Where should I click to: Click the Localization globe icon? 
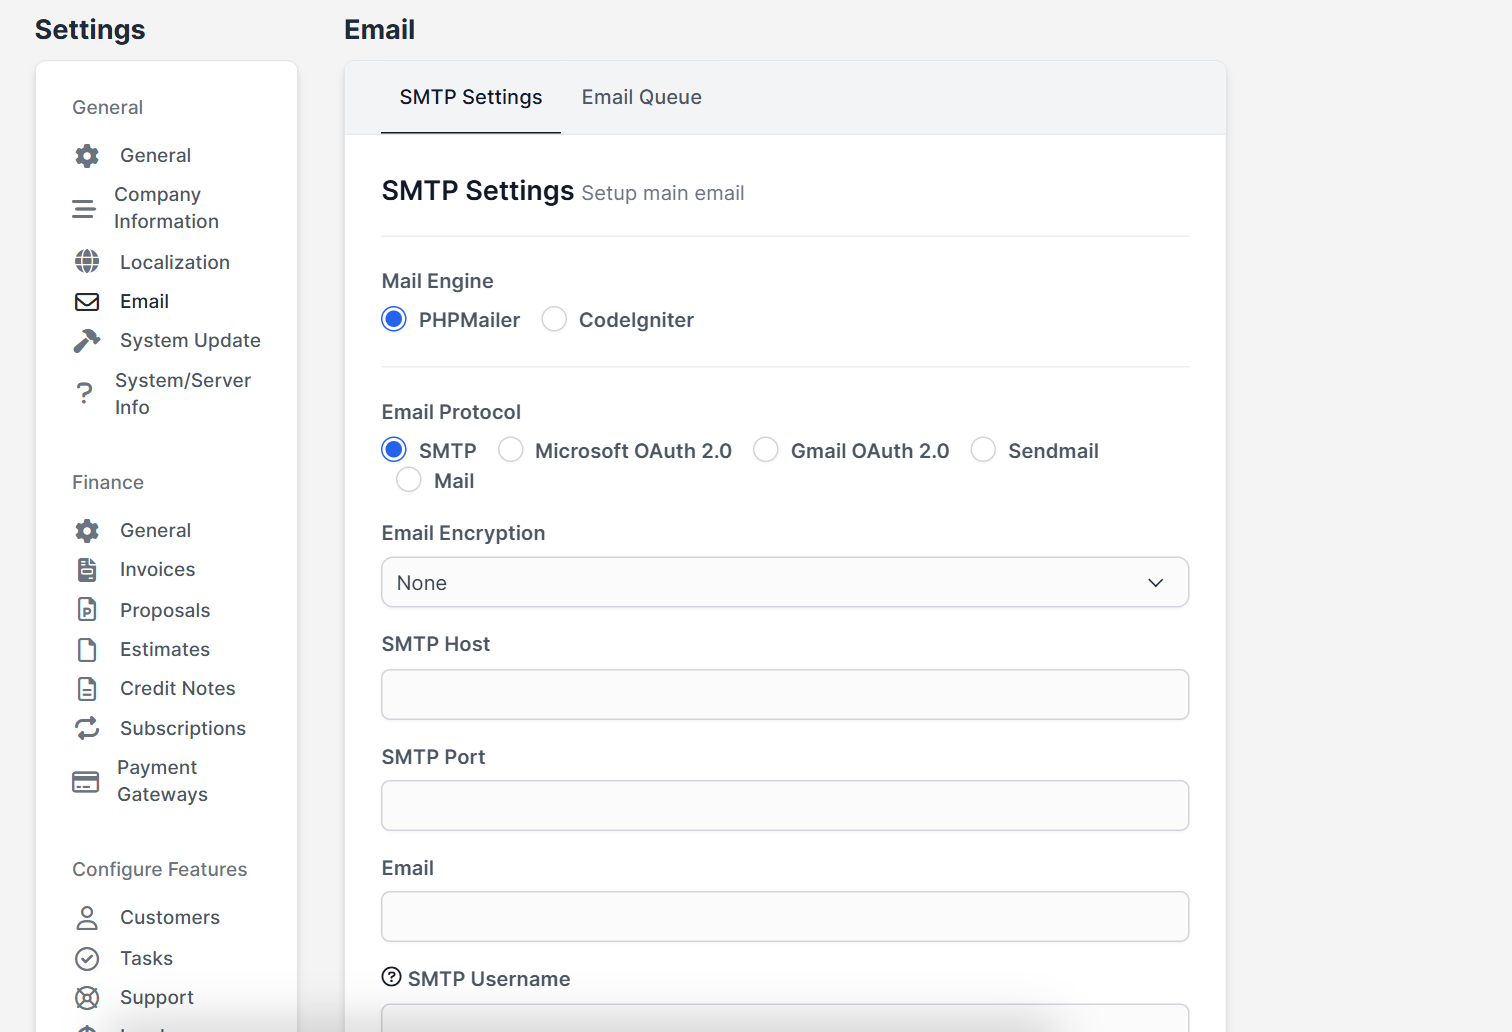pos(87,262)
